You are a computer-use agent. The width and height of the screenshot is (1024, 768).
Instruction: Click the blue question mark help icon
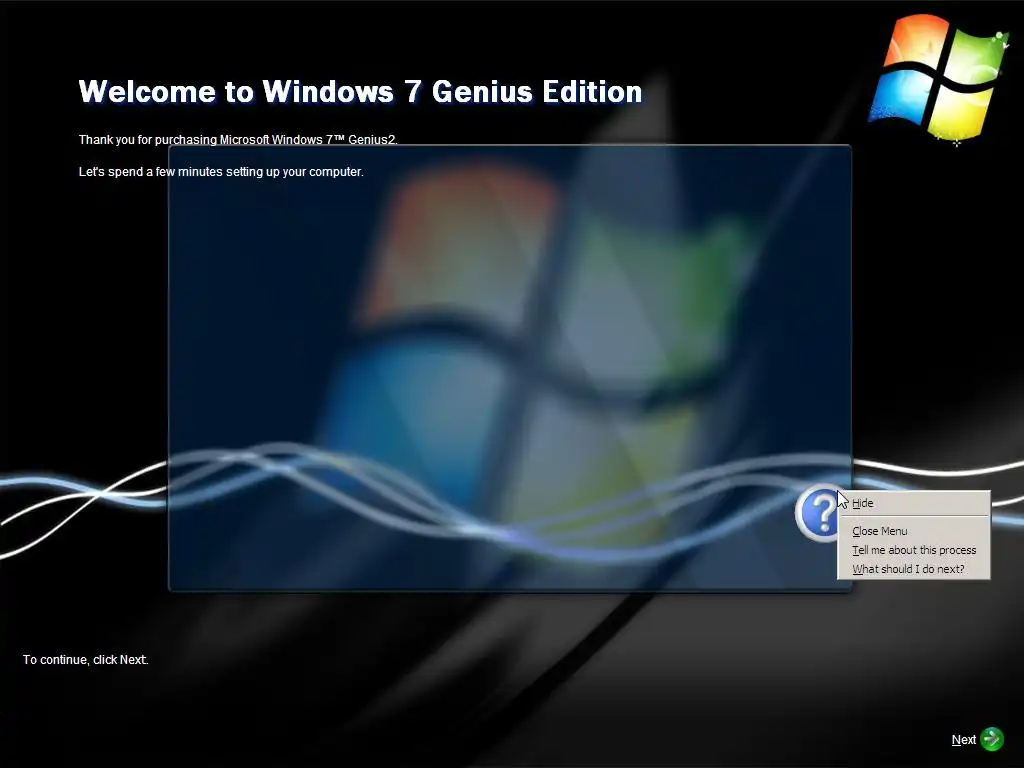pos(818,513)
